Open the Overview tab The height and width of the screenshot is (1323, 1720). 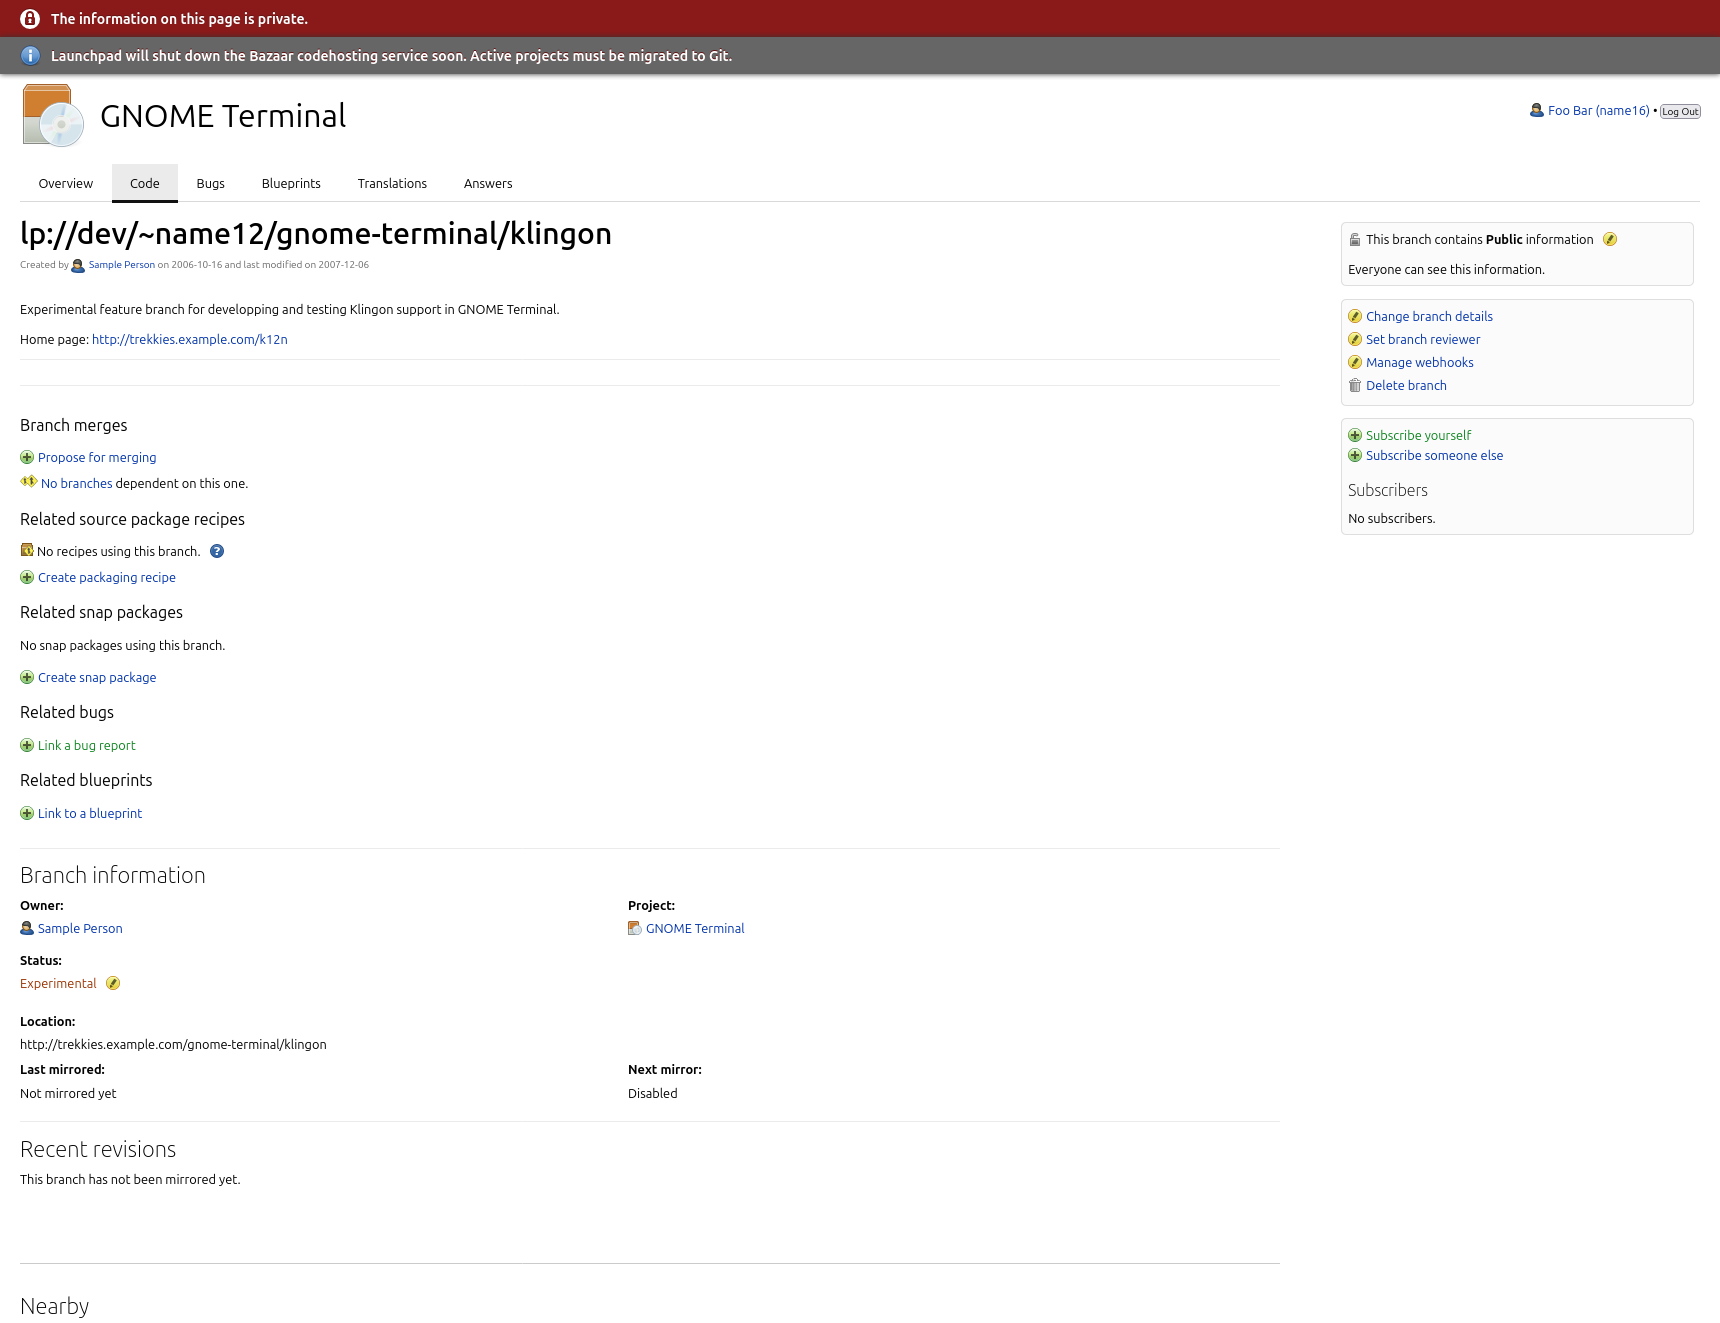coord(65,184)
